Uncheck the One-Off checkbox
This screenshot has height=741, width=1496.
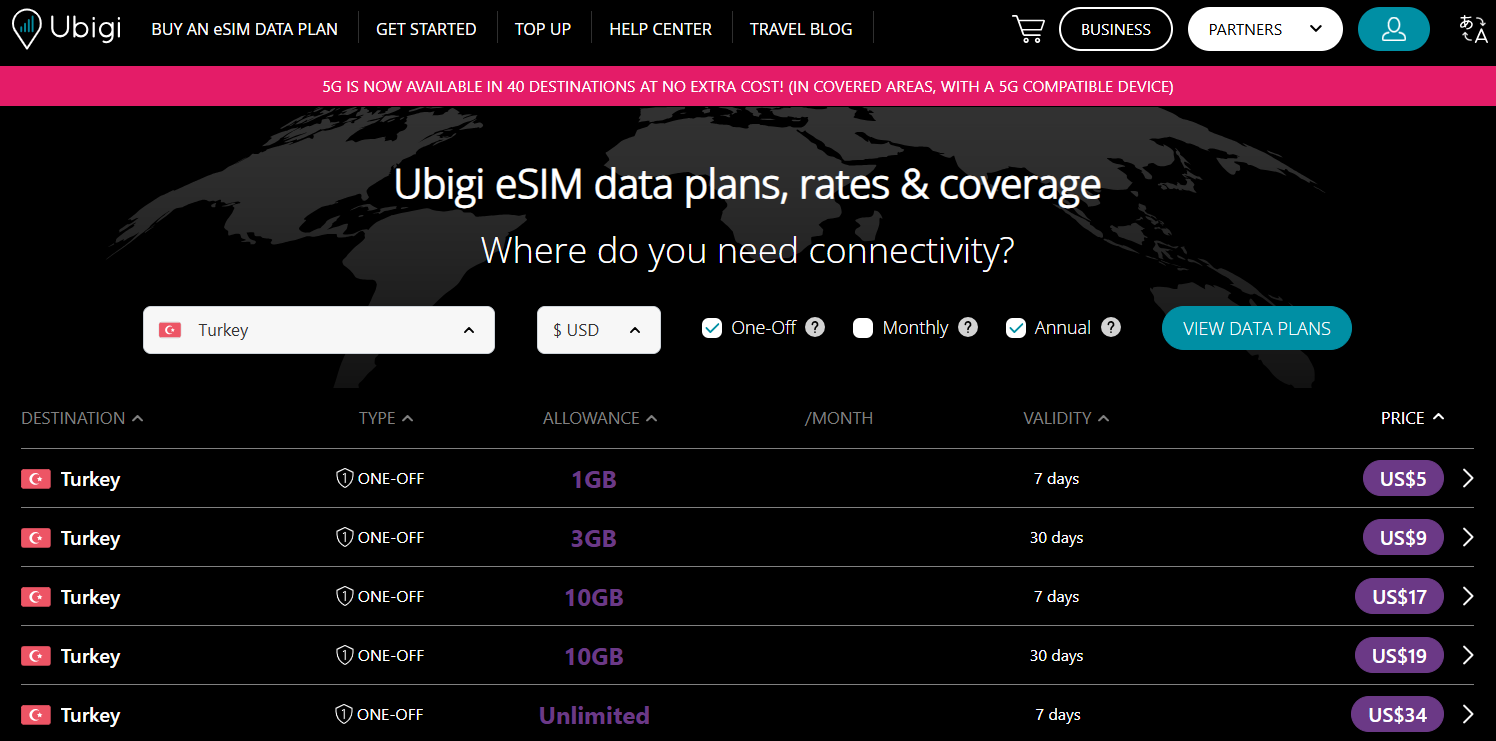tap(712, 328)
